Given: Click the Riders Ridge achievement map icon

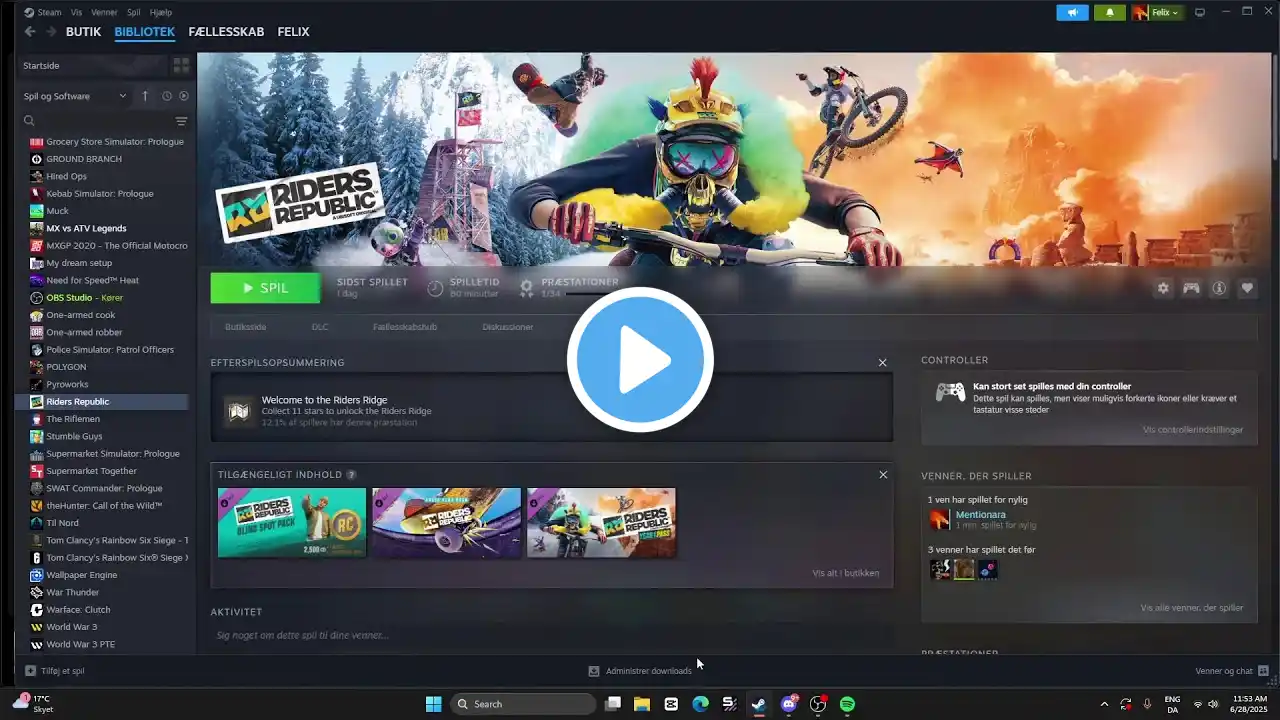Looking at the screenshot, I should (239, 411).
